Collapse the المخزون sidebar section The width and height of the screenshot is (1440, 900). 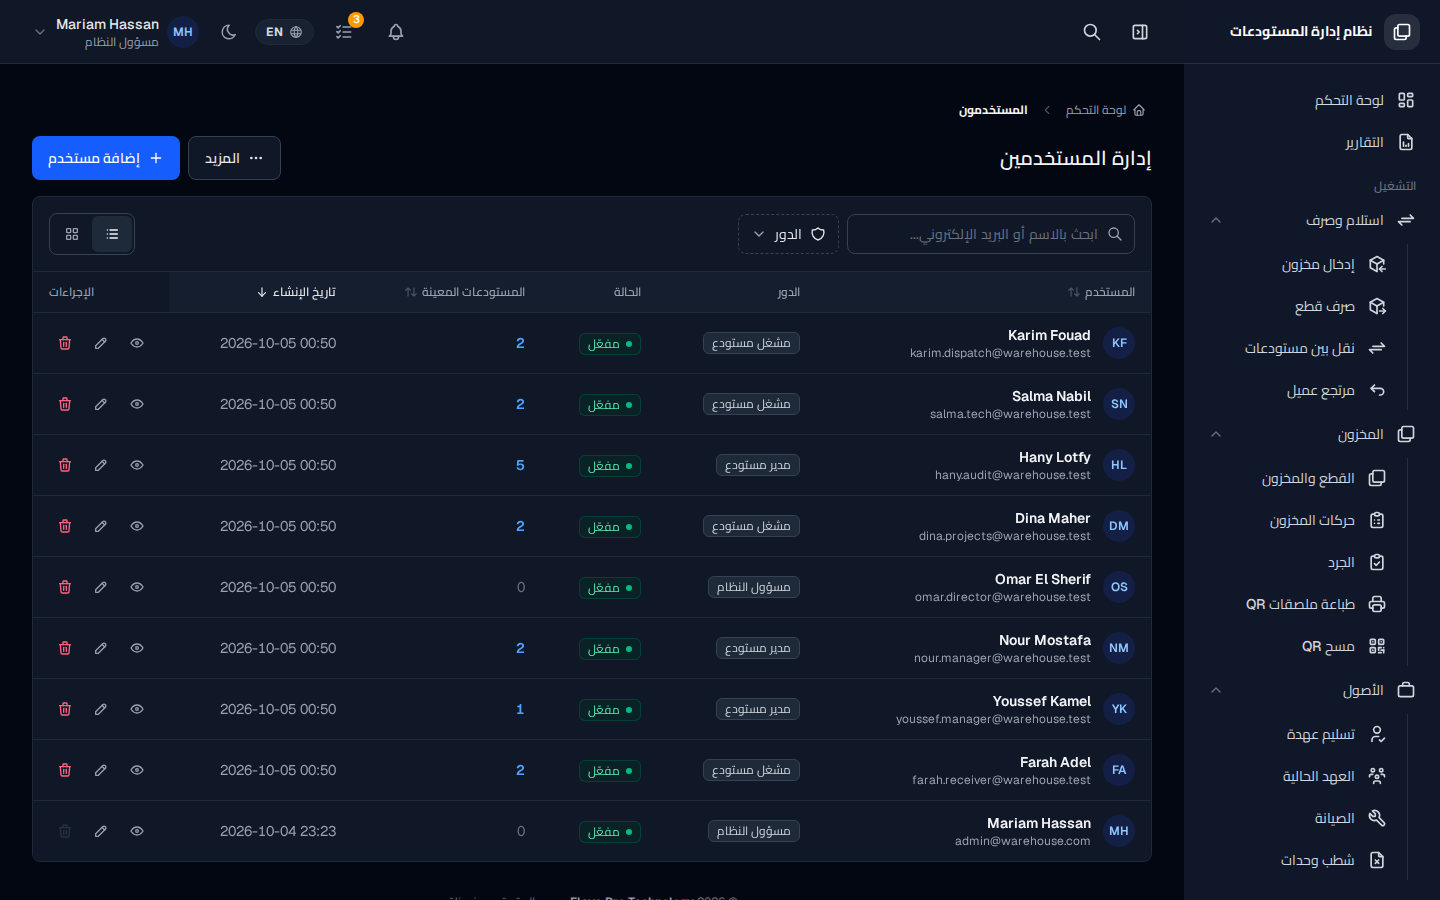(x=1312, y=434)
